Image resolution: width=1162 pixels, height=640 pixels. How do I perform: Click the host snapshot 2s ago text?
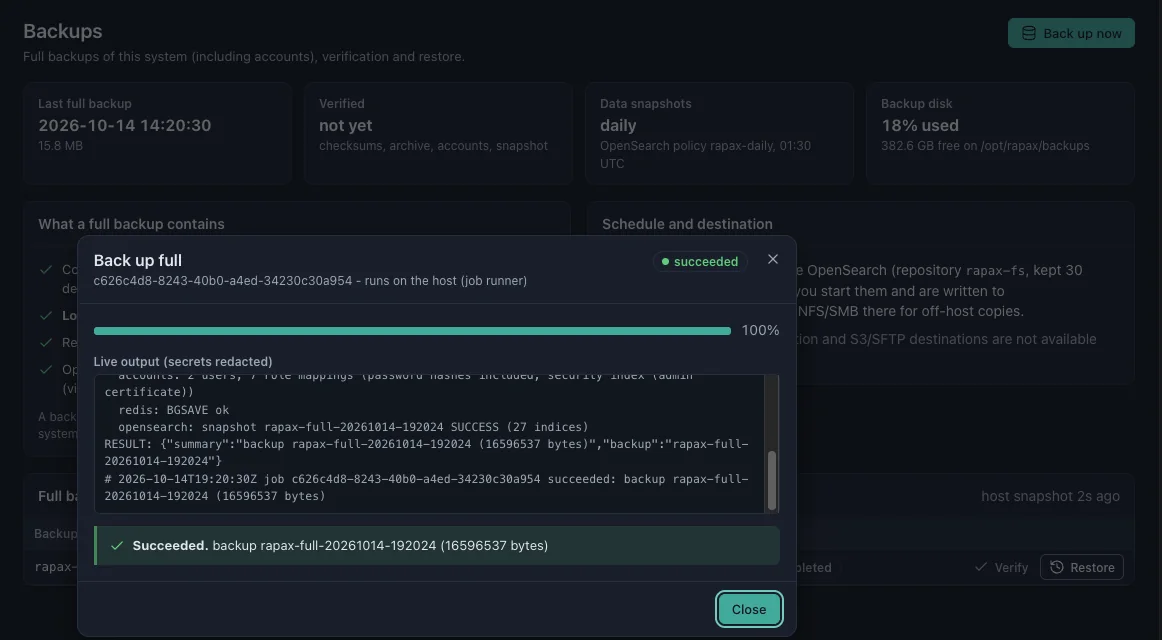coord(1050,496)
